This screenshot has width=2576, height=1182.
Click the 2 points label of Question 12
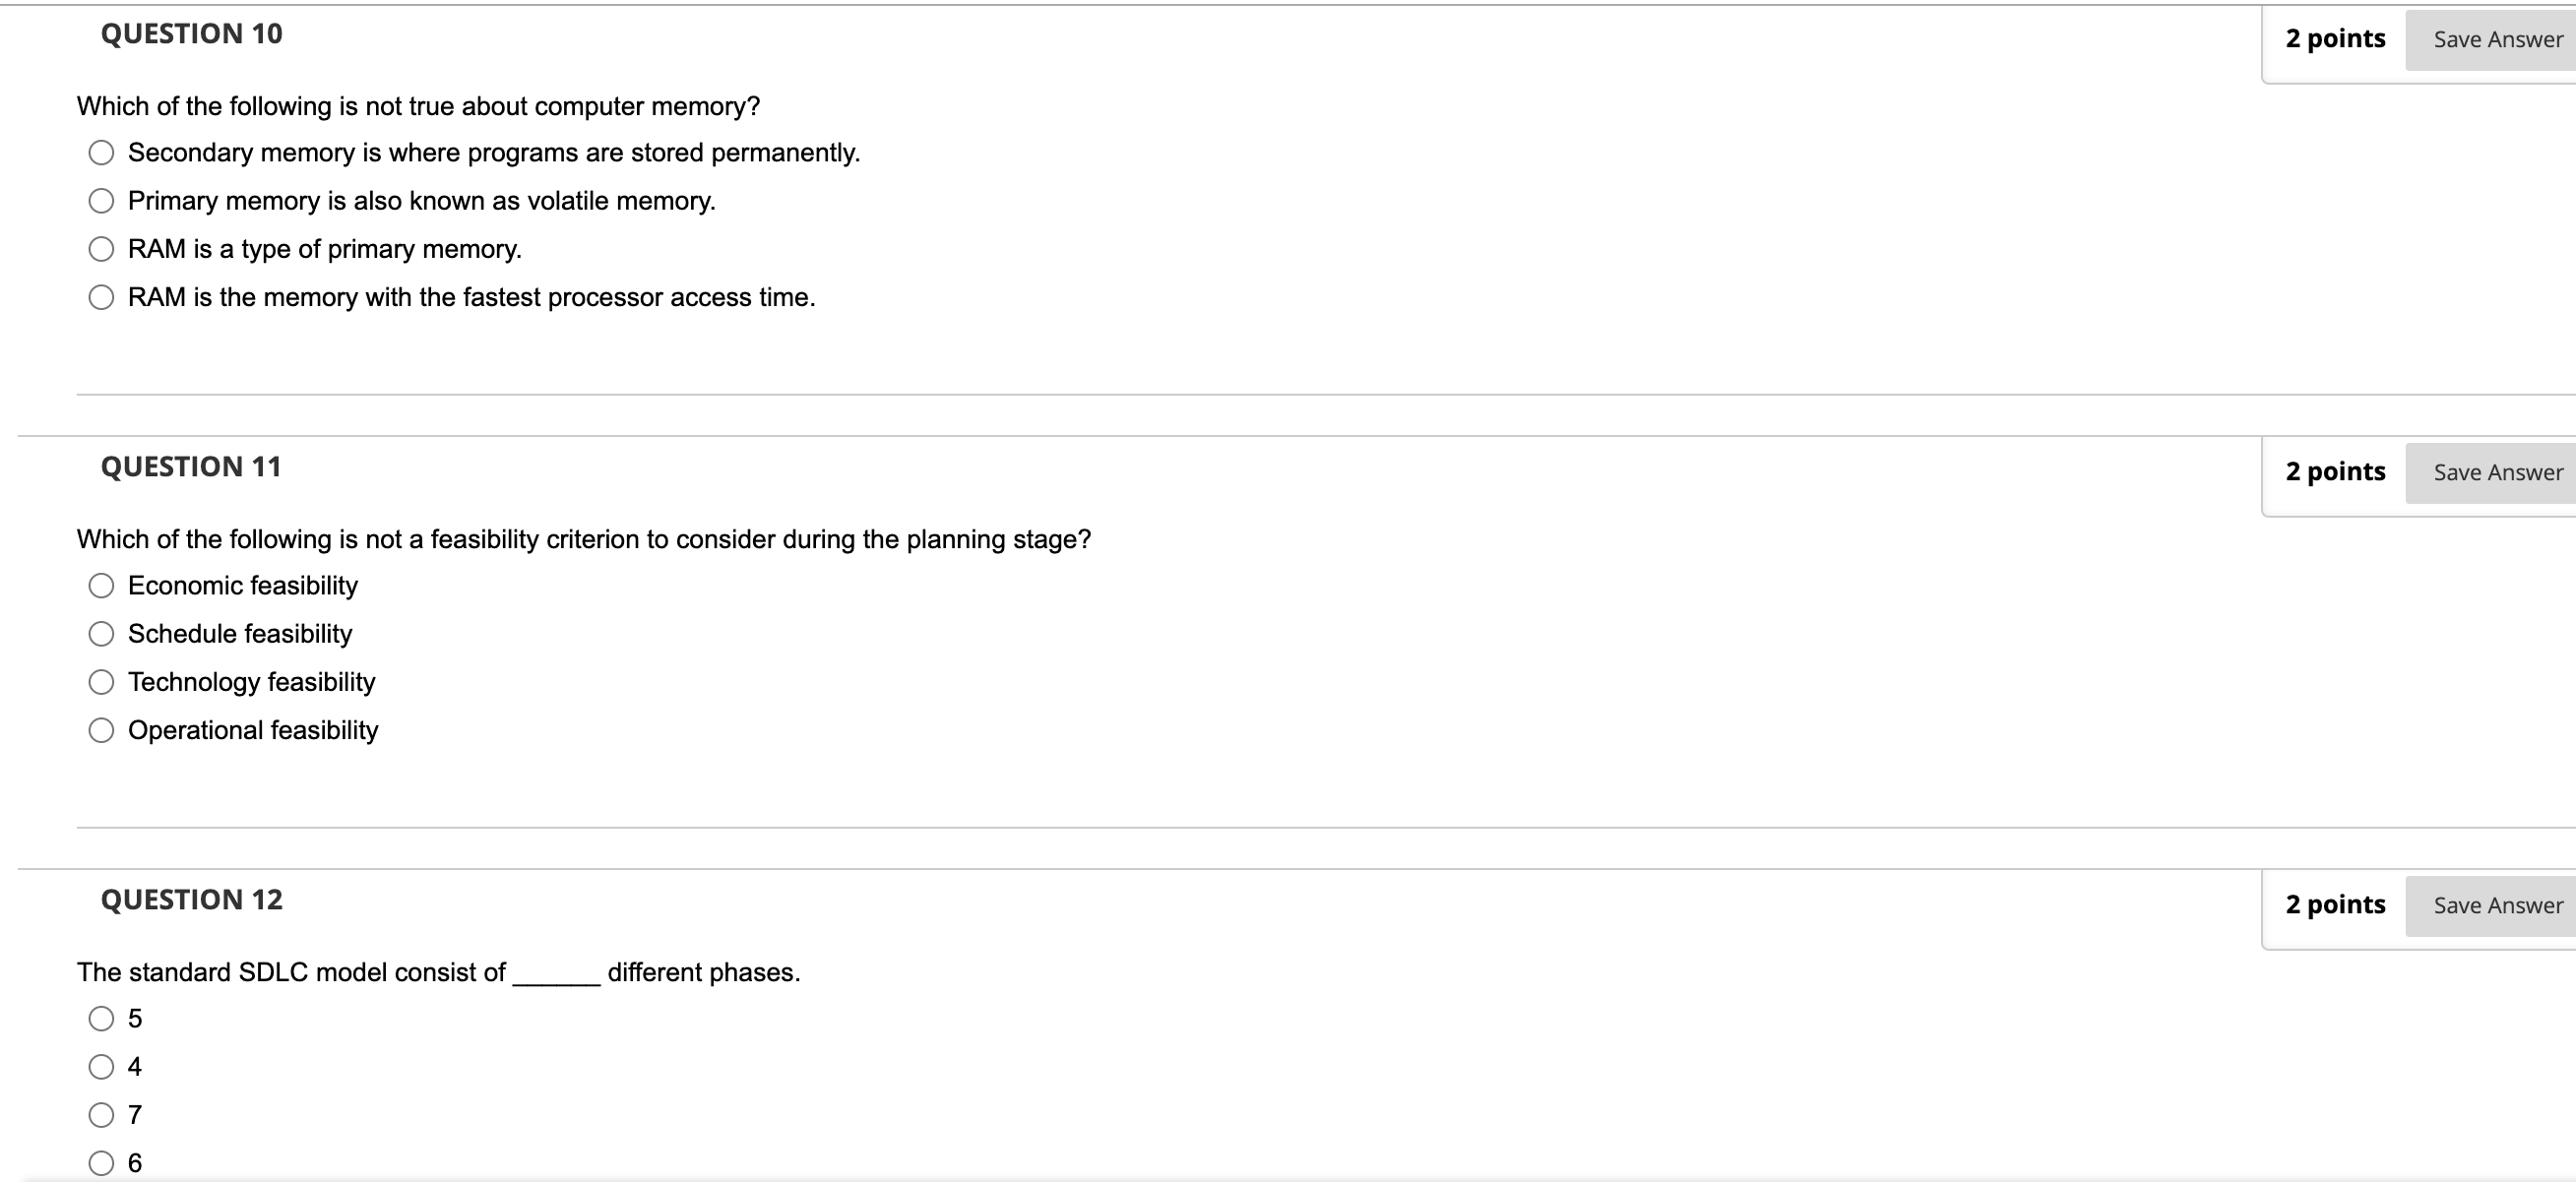[x=2335, y=905]
